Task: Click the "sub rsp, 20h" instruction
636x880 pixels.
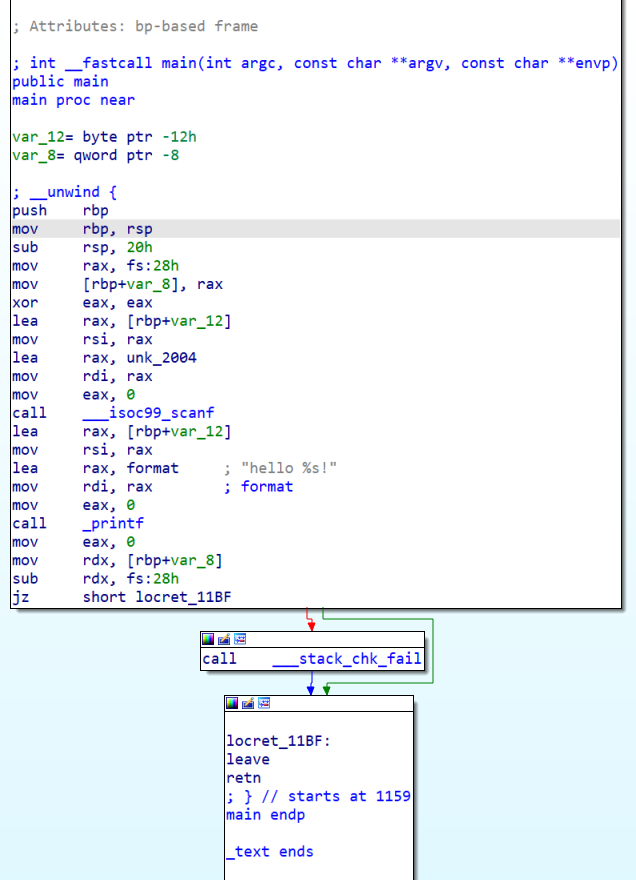Action: (83, 248)
